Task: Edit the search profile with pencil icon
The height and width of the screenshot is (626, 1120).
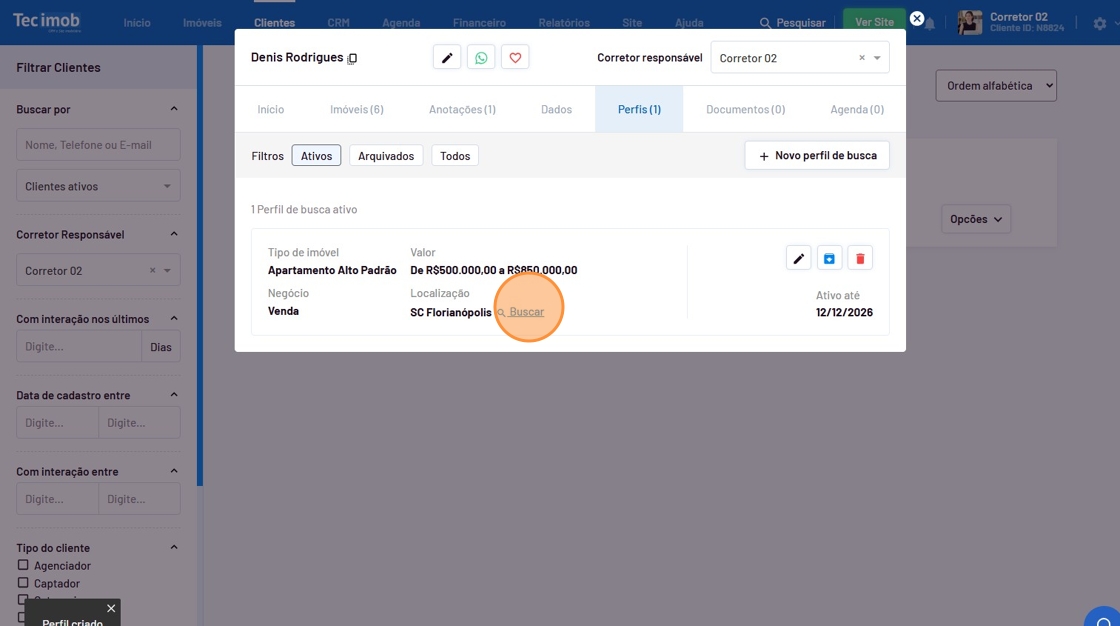Action: point(798,259)
